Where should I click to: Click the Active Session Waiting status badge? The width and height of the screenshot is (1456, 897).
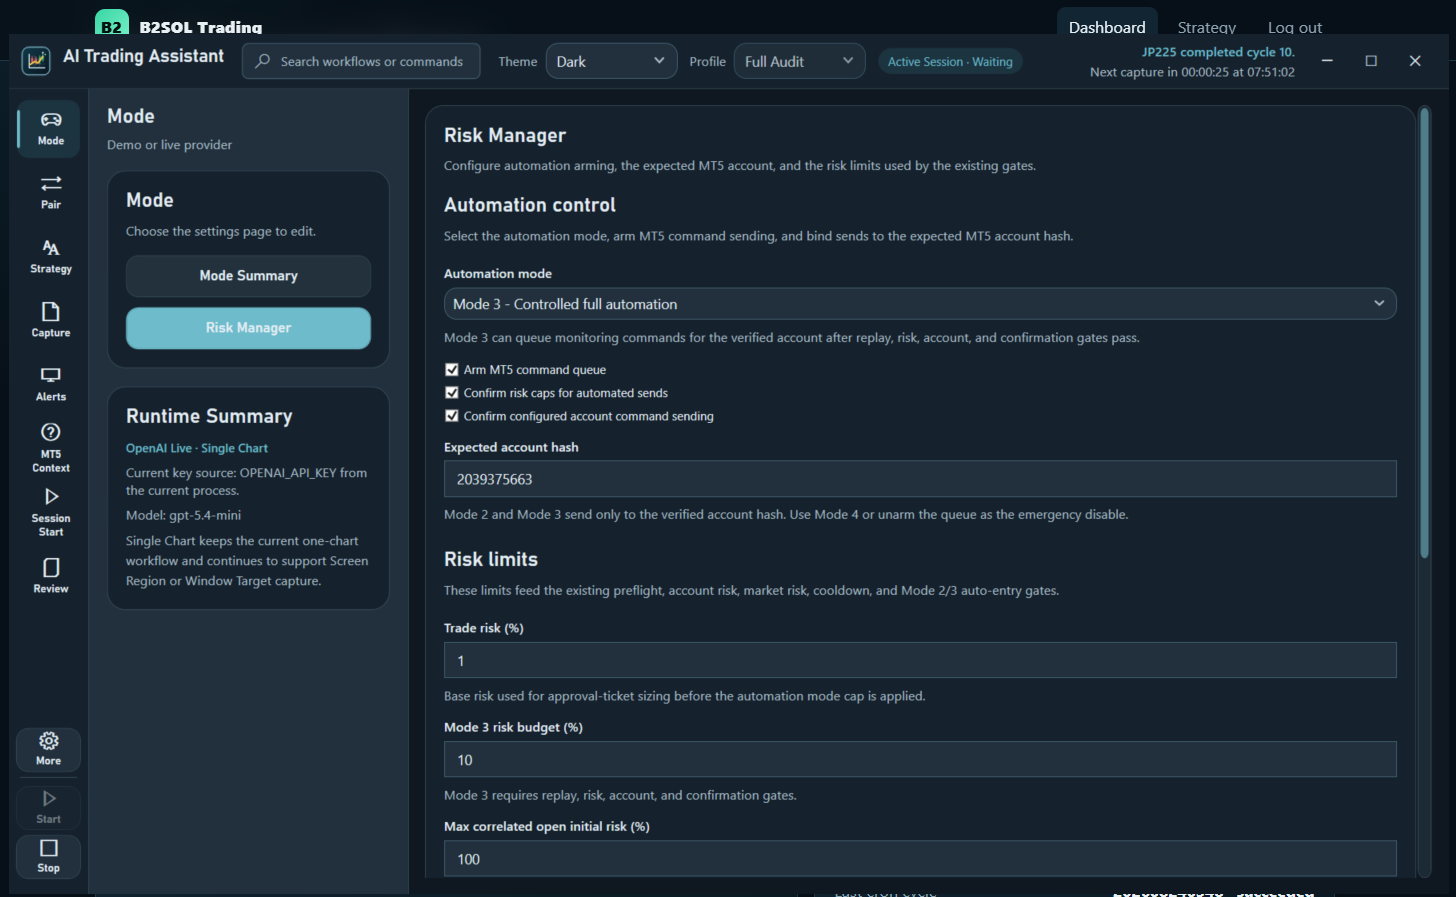point(950,62)
